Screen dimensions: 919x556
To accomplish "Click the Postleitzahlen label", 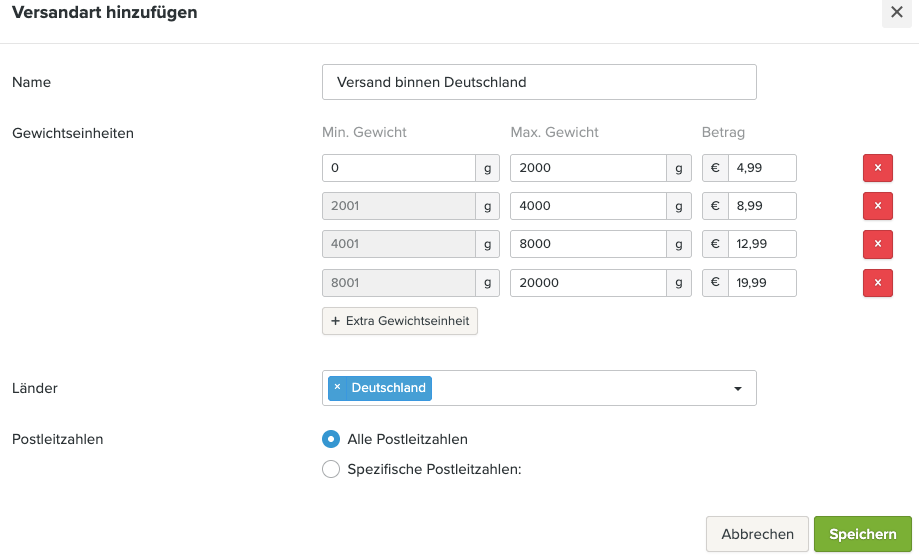I will point(57,439).
